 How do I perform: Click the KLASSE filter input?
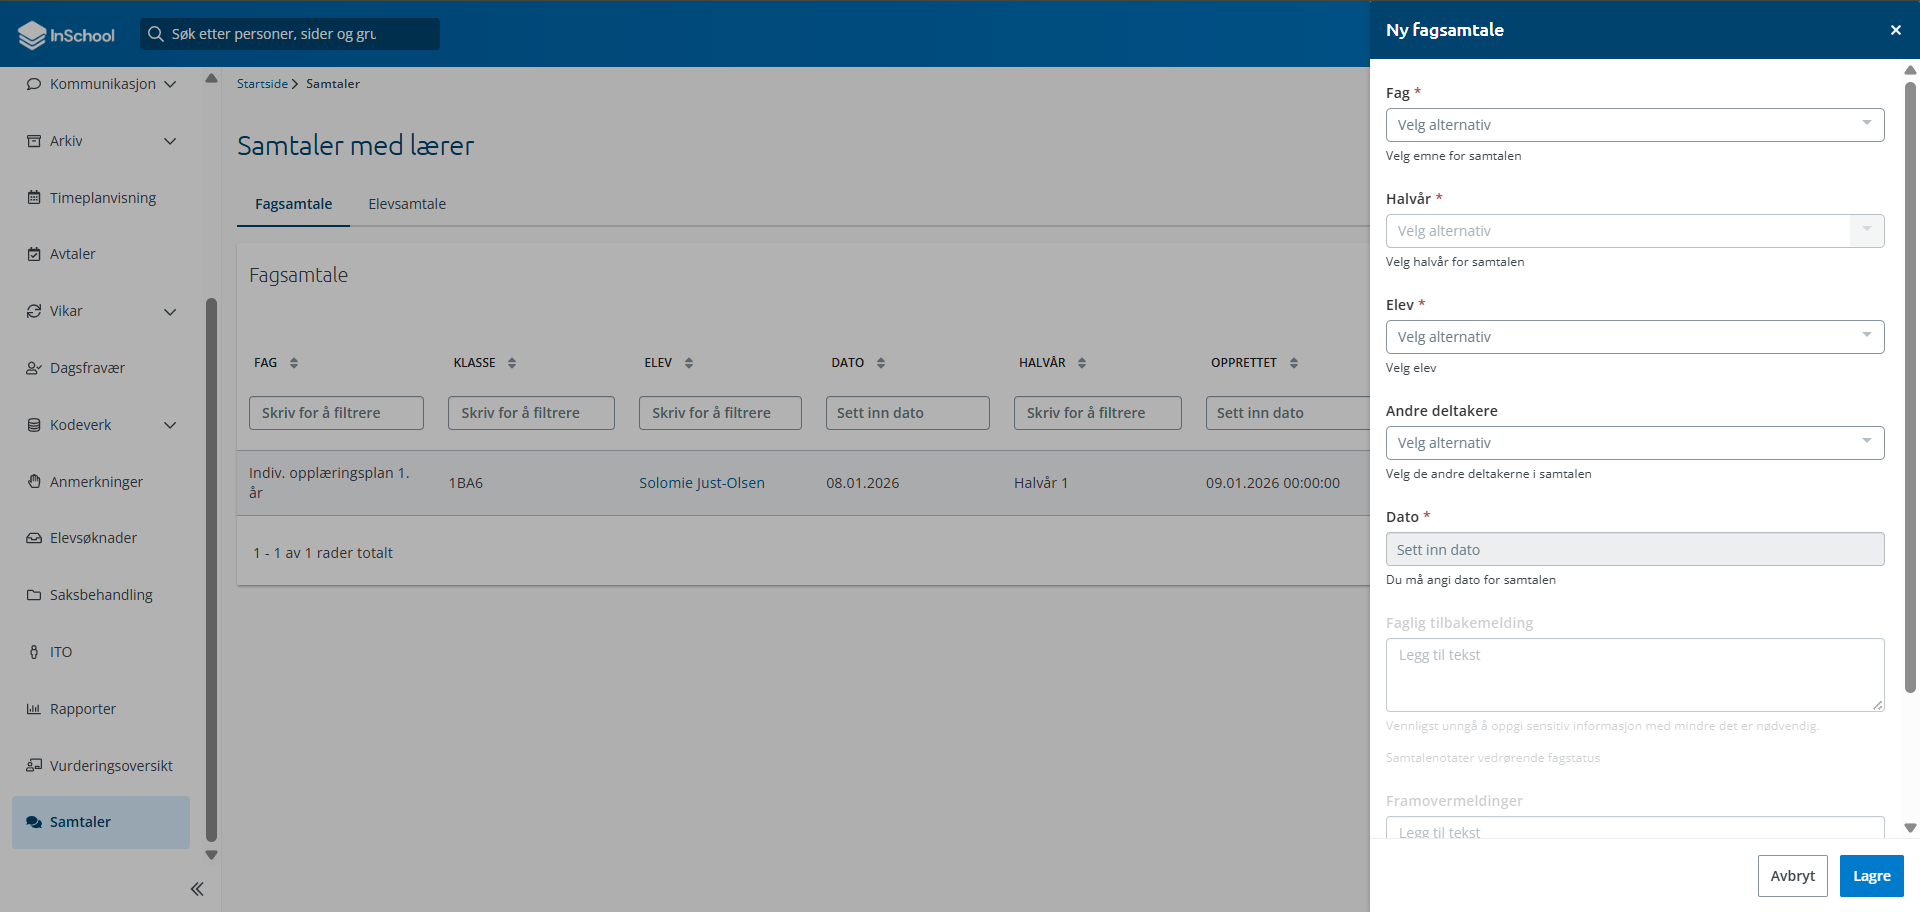[x=531, y=413]
